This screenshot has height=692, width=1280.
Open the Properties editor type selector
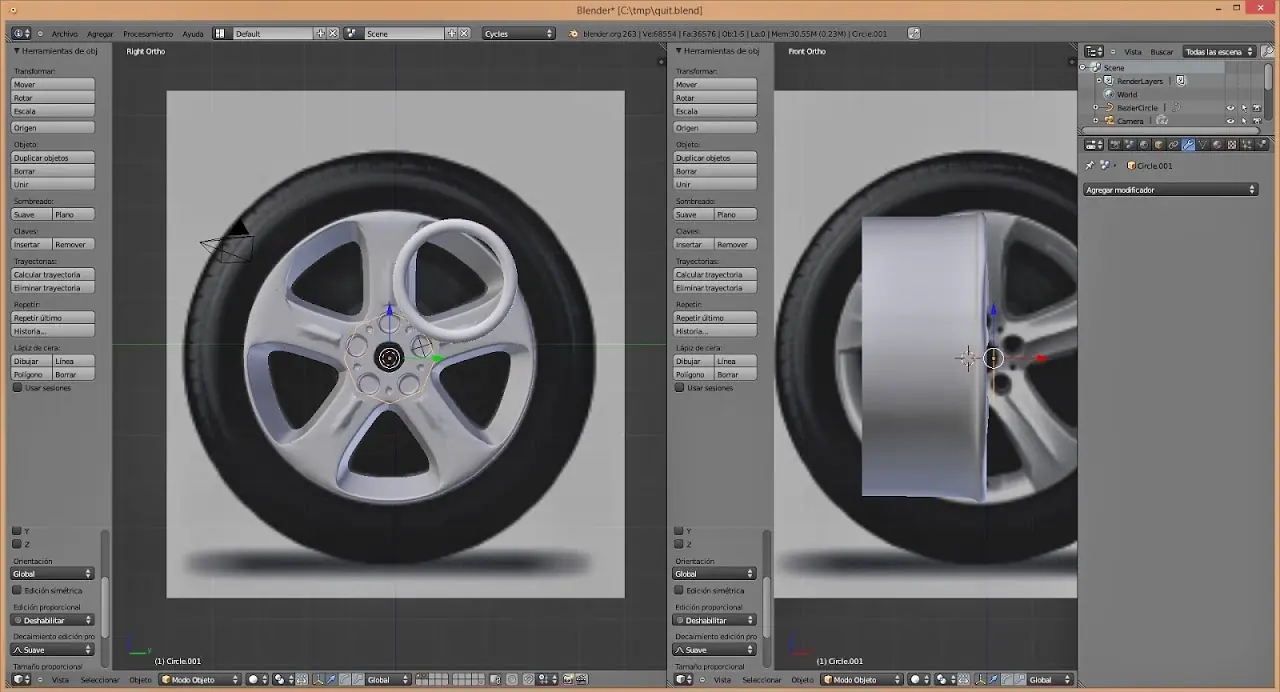pyautogui.click(x=1094, y=144)
